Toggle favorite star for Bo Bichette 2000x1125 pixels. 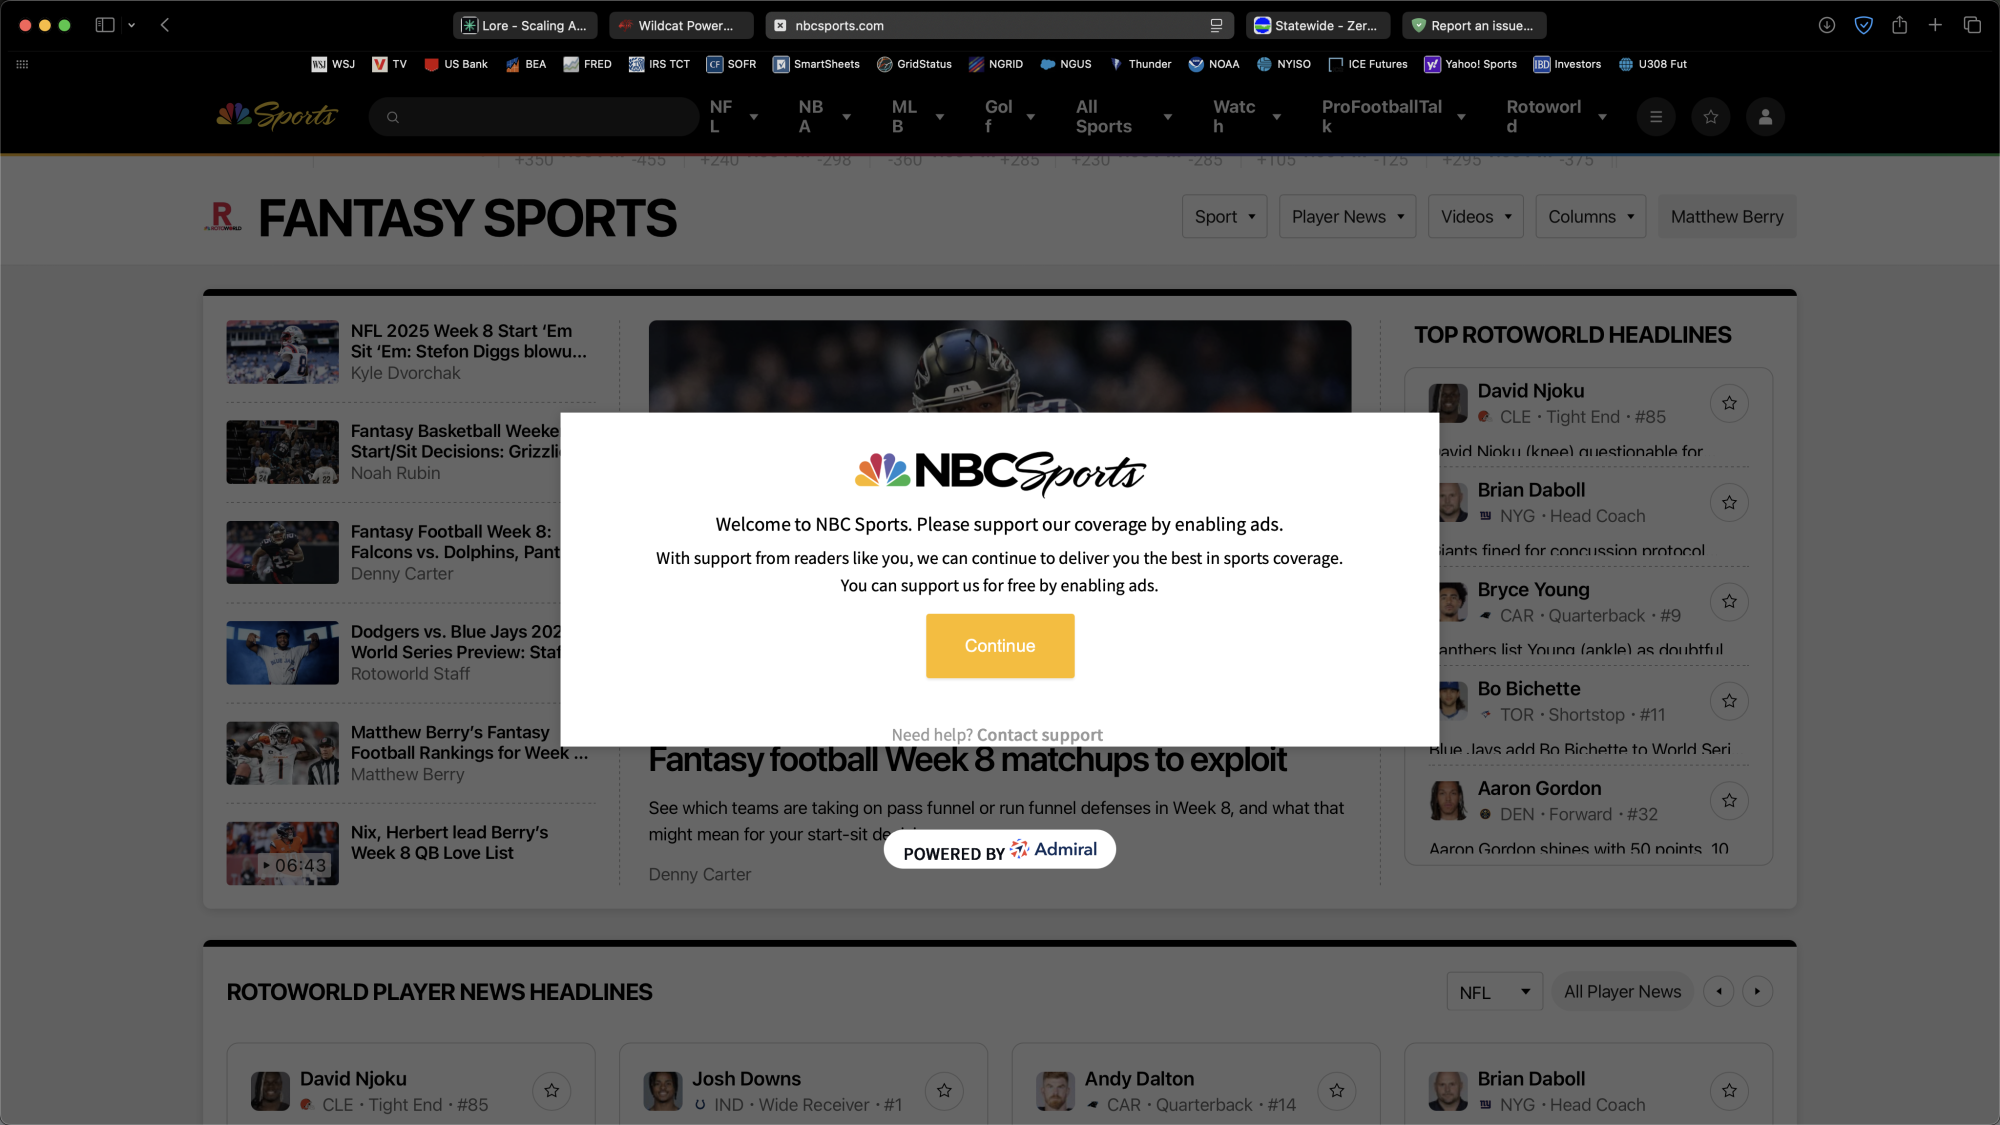pyautogui.click(x=1729, y=701)
